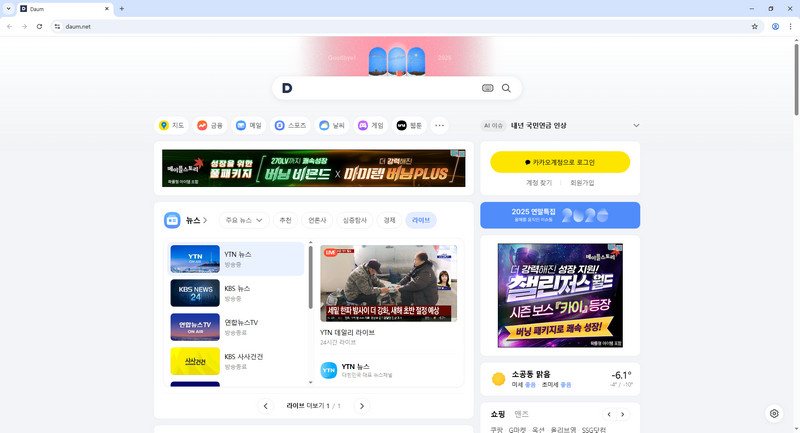Select the 연합뉴스TV live channel
The width and height of the screenshot is (800, 433).
pyautogui.click(x=236, y=327)
